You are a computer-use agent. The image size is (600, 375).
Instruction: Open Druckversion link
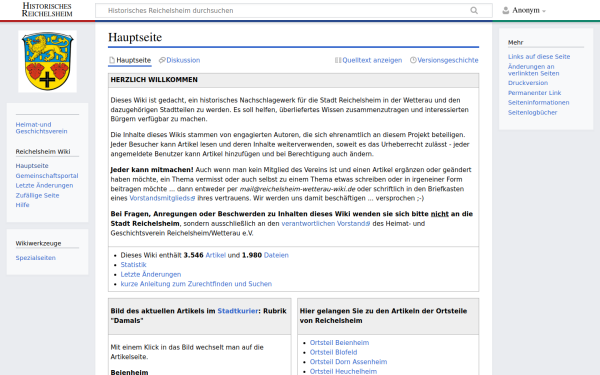[x=528, y=83]
